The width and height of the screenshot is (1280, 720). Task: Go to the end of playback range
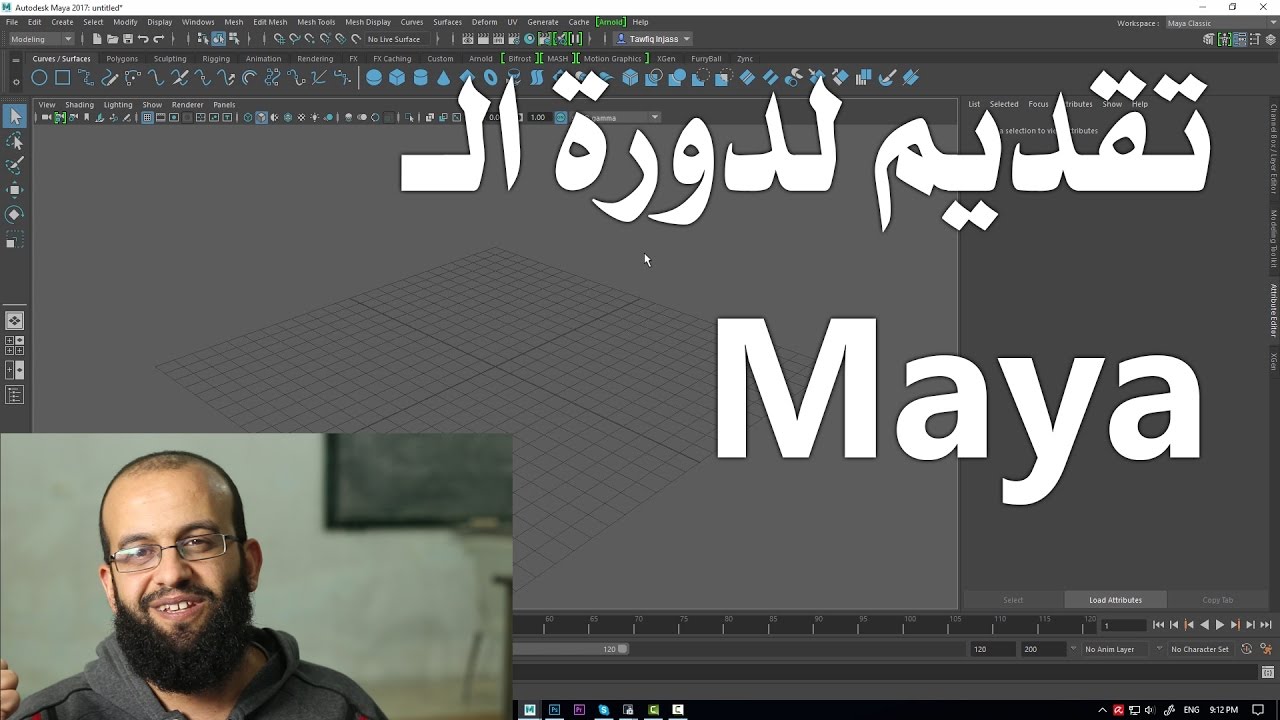click(1266, 625)
